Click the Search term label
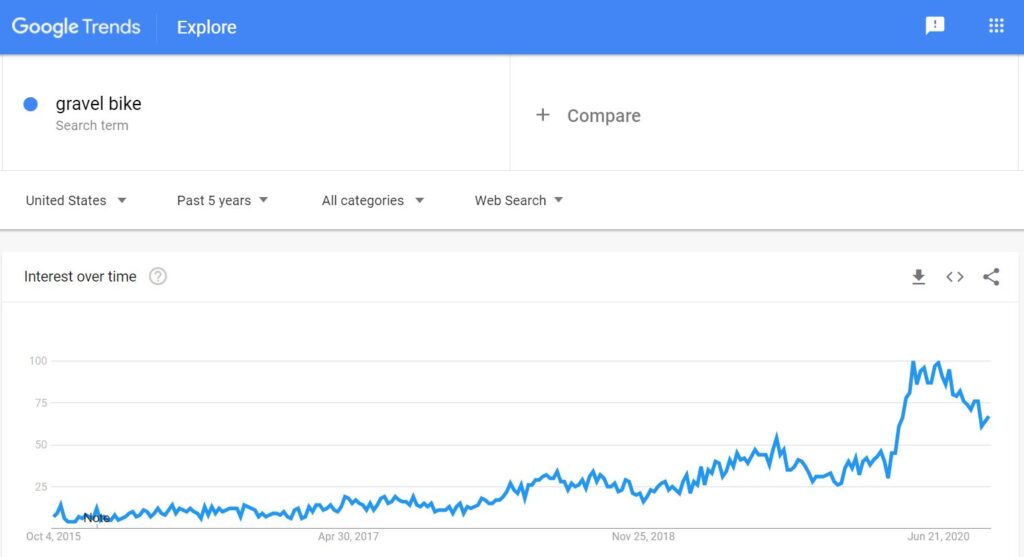 point(92,125)
